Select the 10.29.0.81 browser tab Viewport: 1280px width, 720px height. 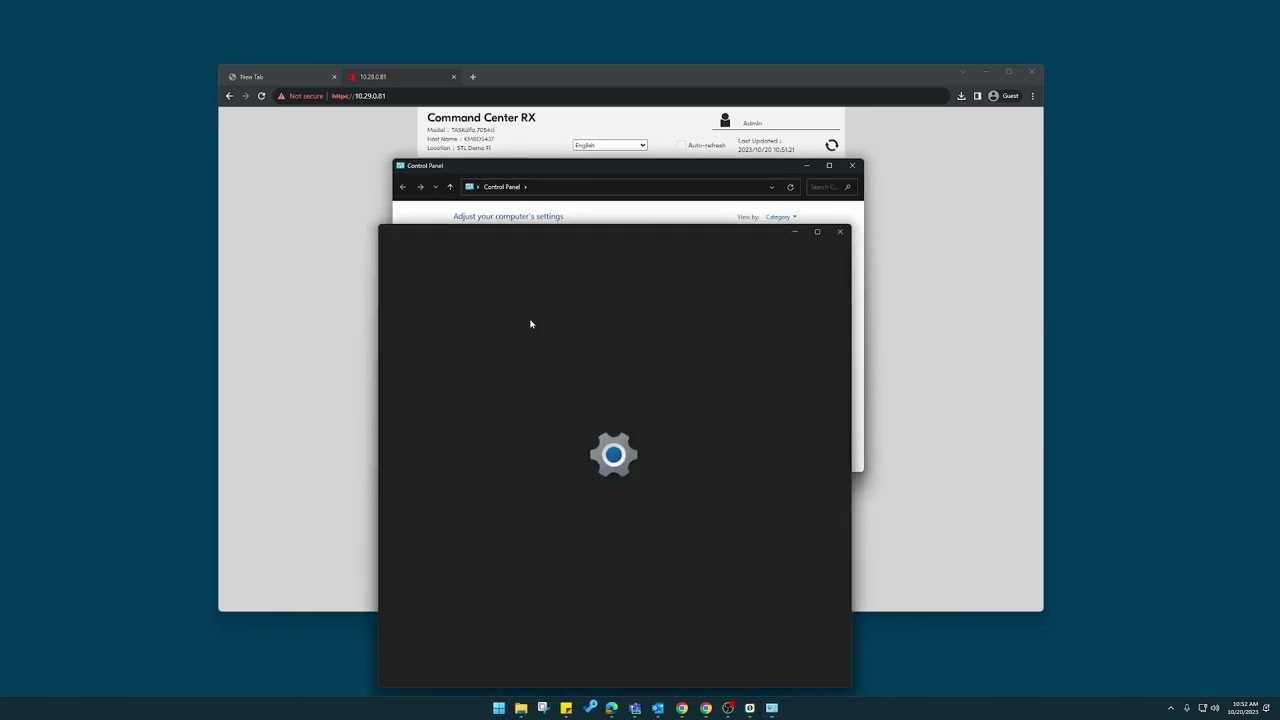(x=400, y=77)
